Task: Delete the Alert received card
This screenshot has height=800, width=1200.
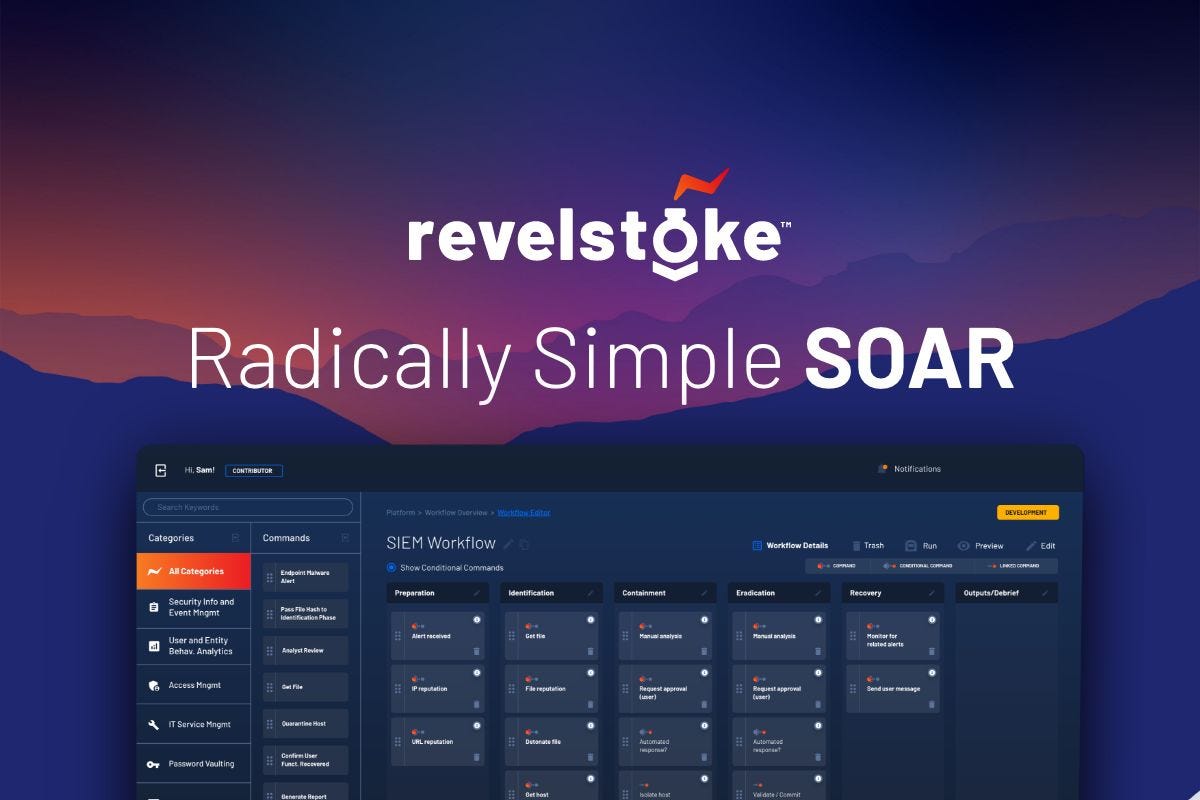Action: [477, 651]
